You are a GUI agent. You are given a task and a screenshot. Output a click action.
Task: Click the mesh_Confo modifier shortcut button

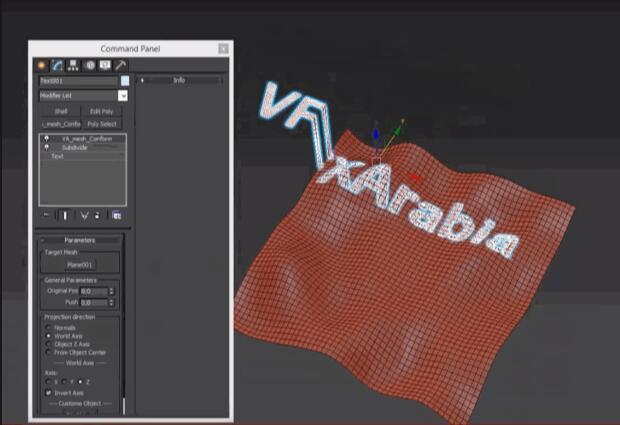point(61,124)
